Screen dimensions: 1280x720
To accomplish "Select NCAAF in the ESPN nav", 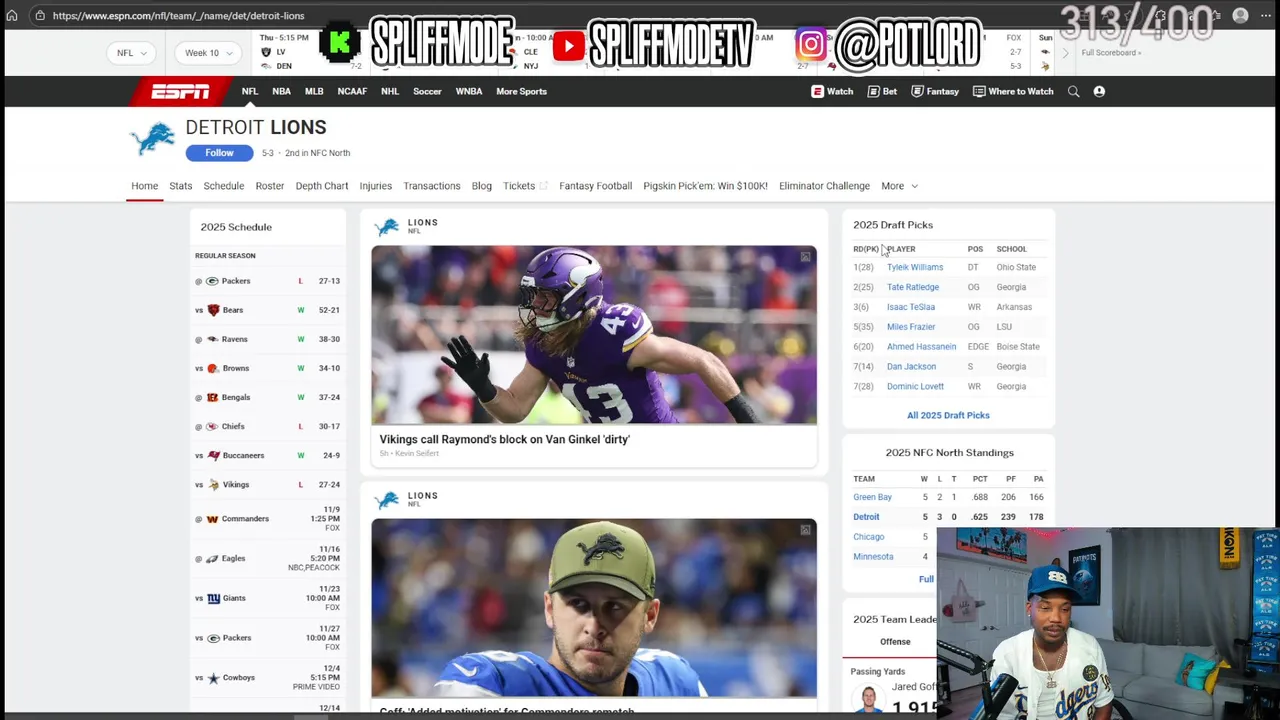I will [x=352, y=91].
